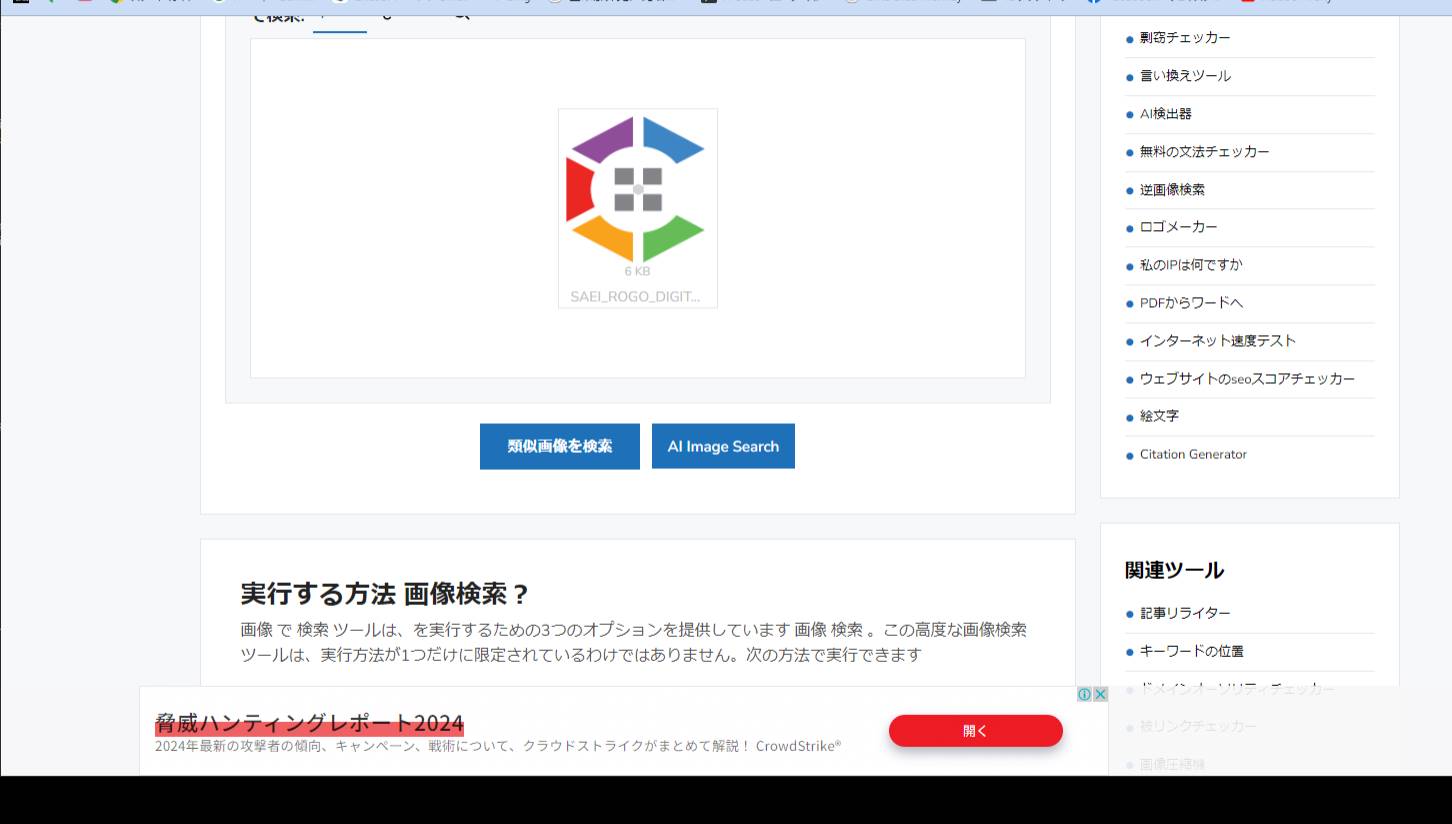Click the red 開く ad button
Screen dimensions: 1452x824
click(976, 731)
